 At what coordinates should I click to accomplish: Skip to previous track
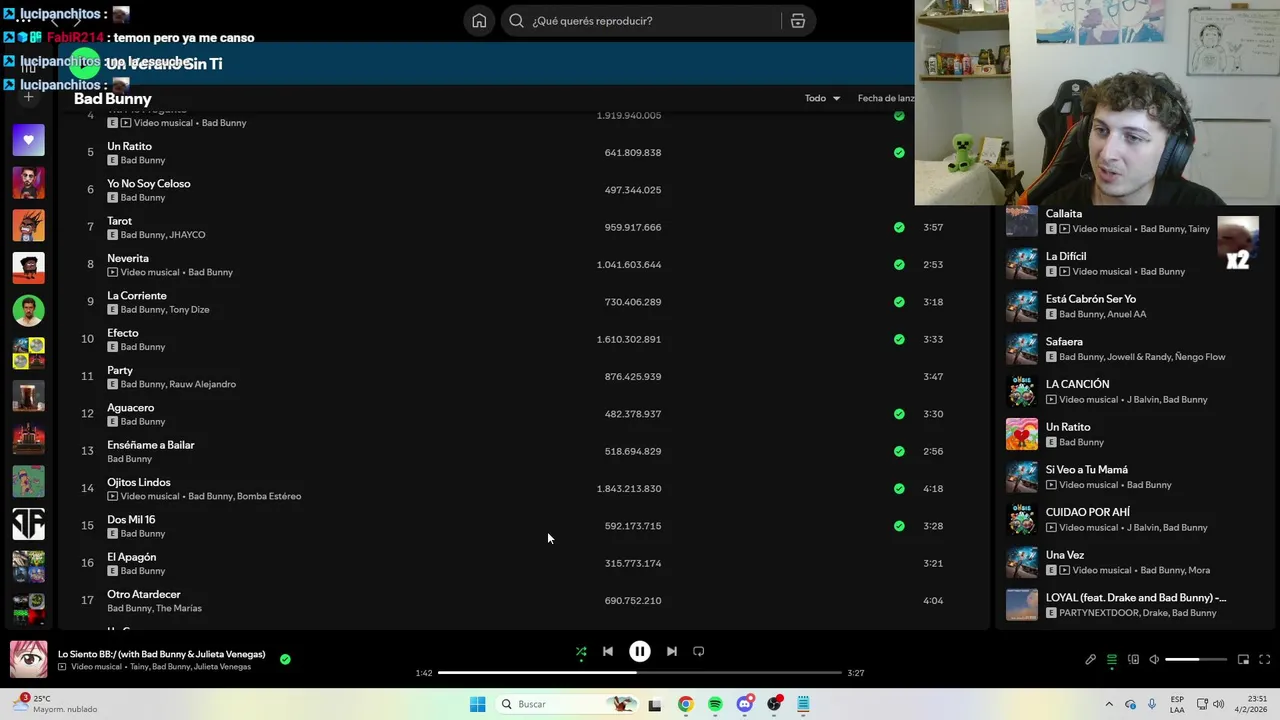point(608,652)
